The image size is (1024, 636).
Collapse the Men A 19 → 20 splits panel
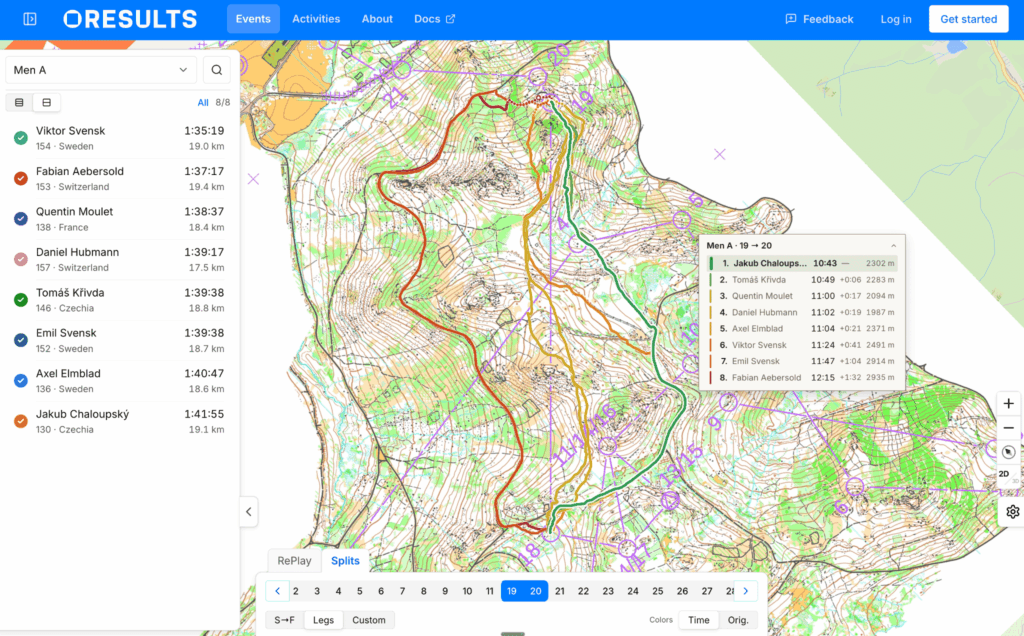(x=893, y=246)
